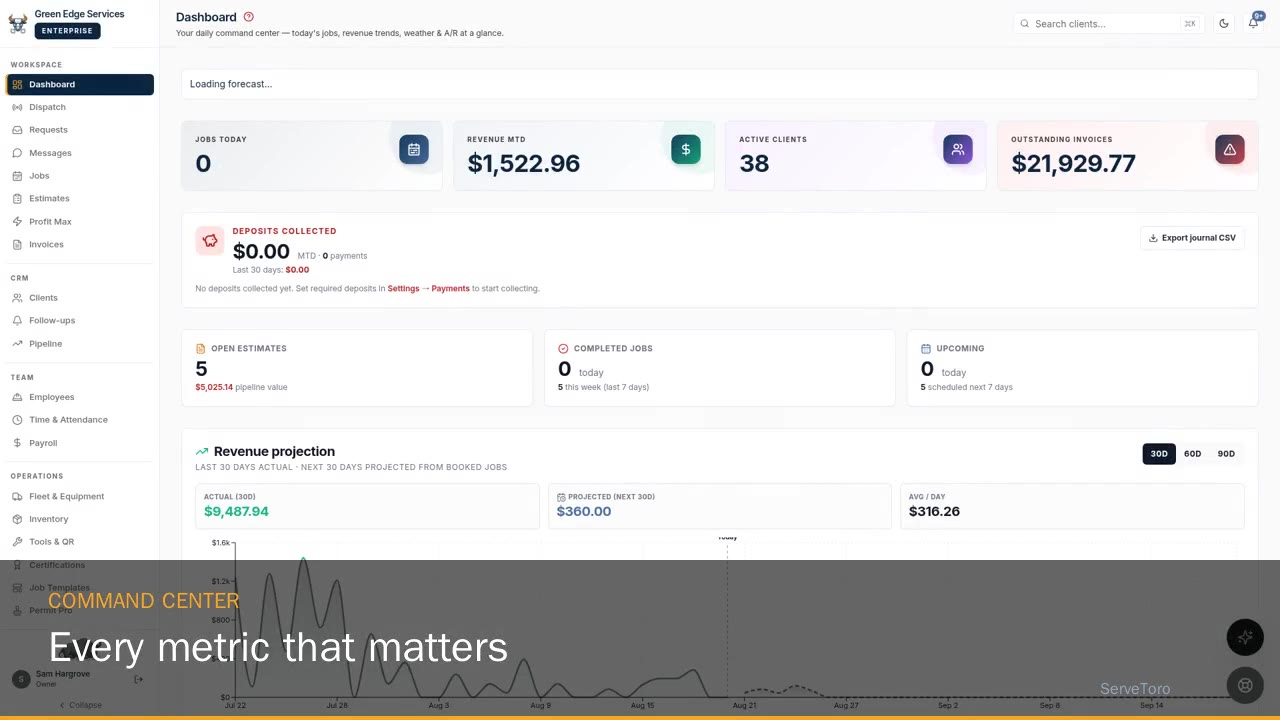Image resolution: width=1280 pixels, height=720 pixels.
Task: Switch the projection to 60D
Action: coord(1193,454)
